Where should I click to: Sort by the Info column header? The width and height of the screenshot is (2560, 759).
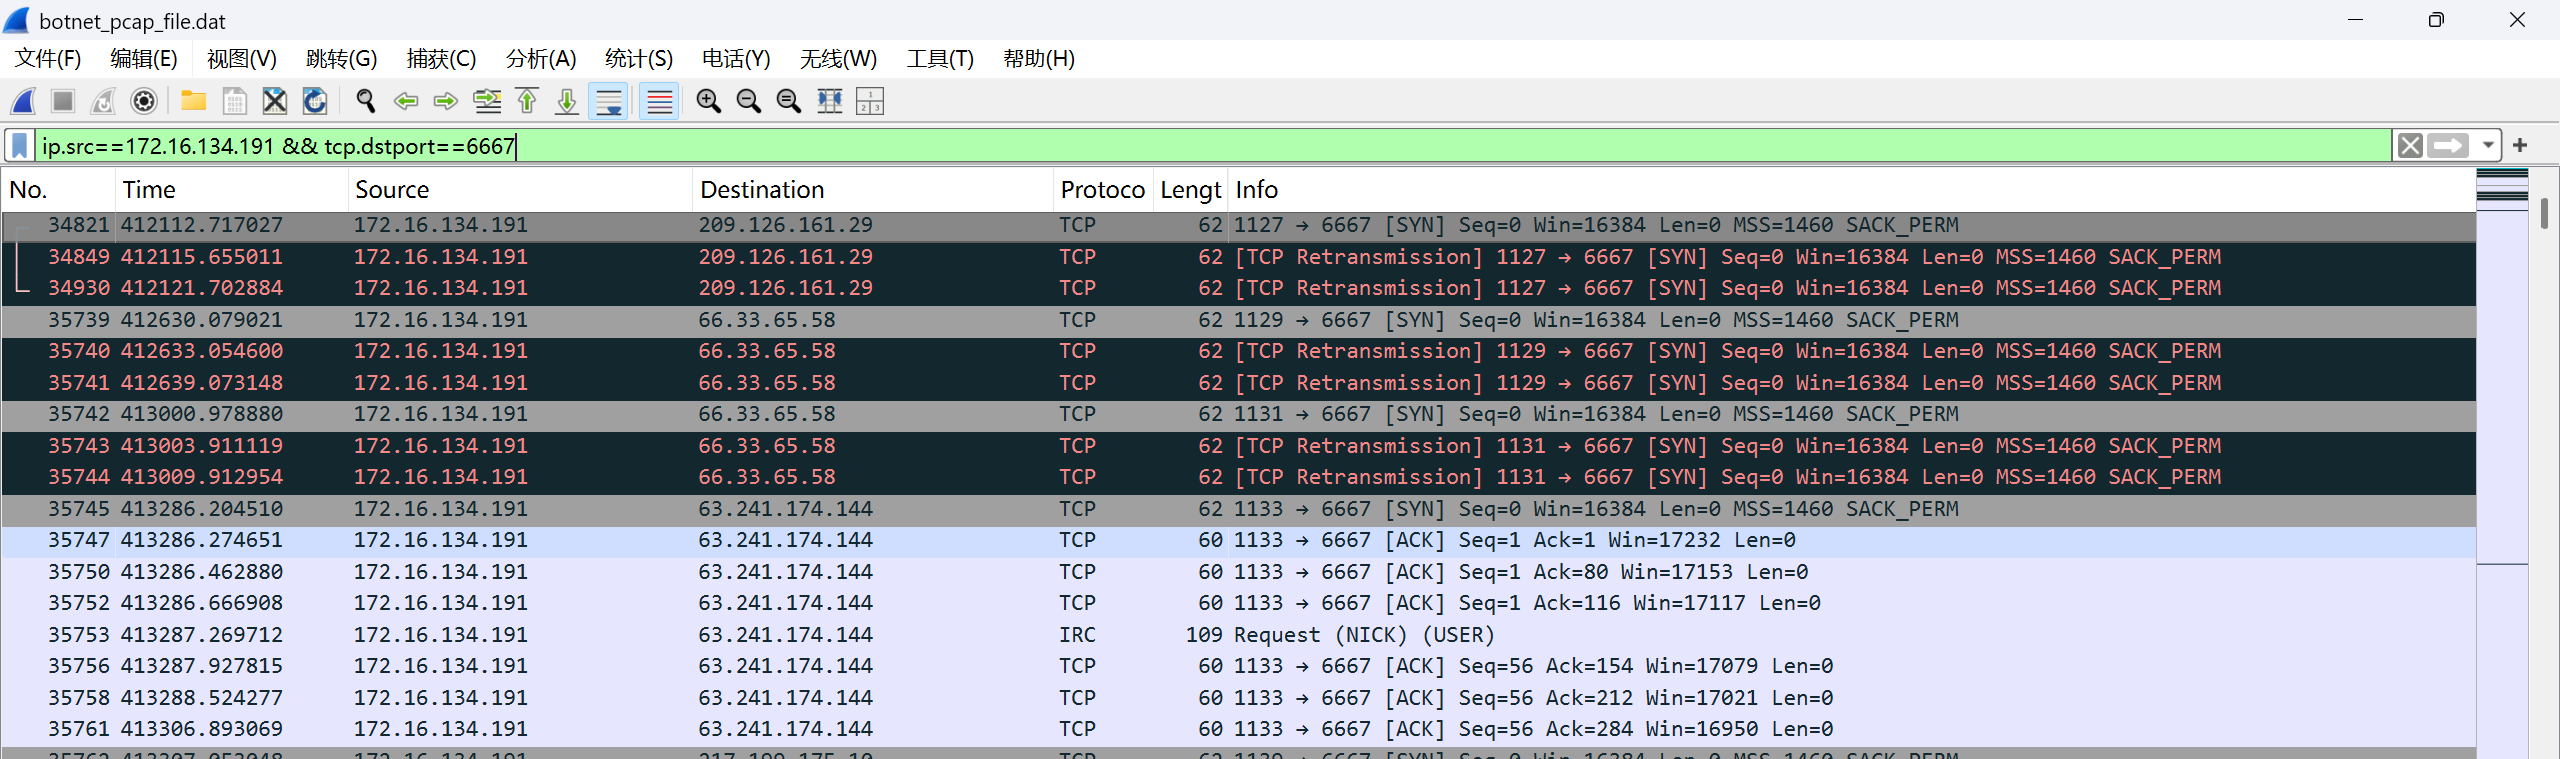pos(1850,190)
